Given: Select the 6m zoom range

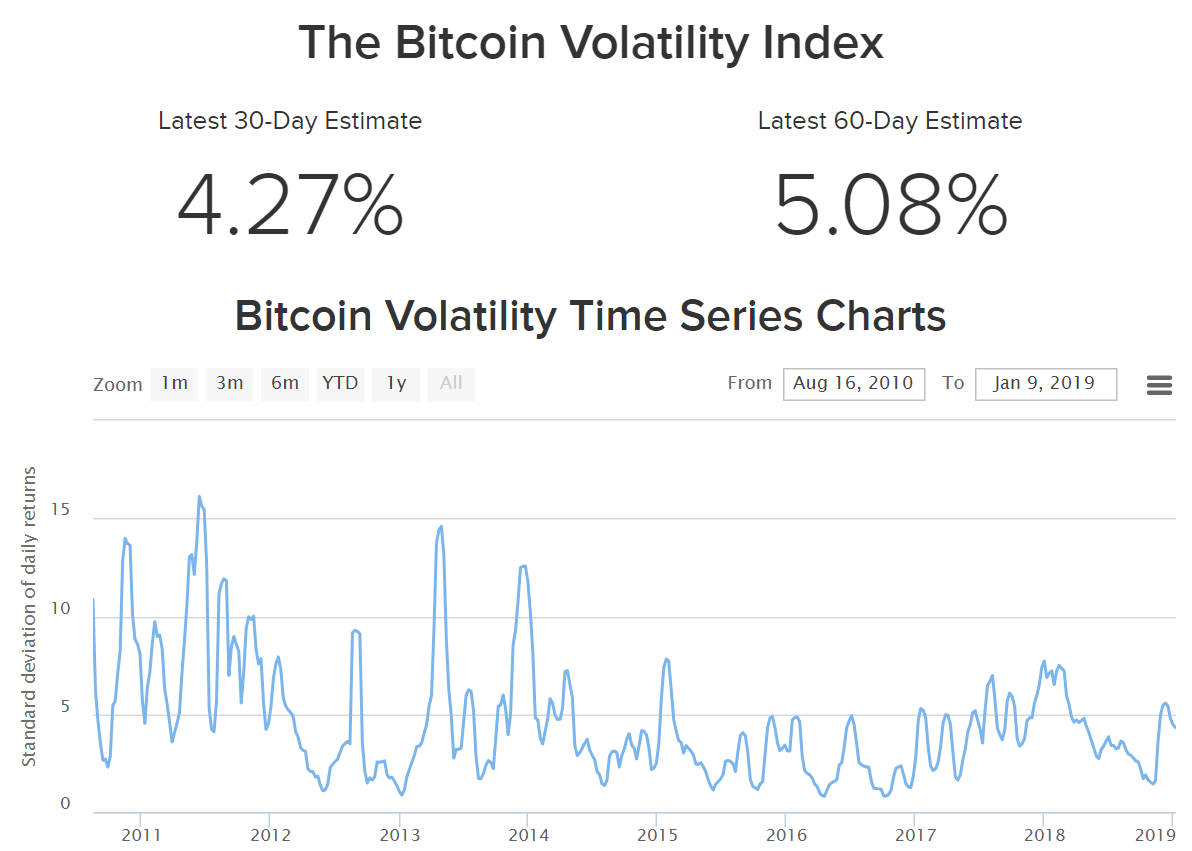Looking at the screenshot, I should (x=285, y=383).
